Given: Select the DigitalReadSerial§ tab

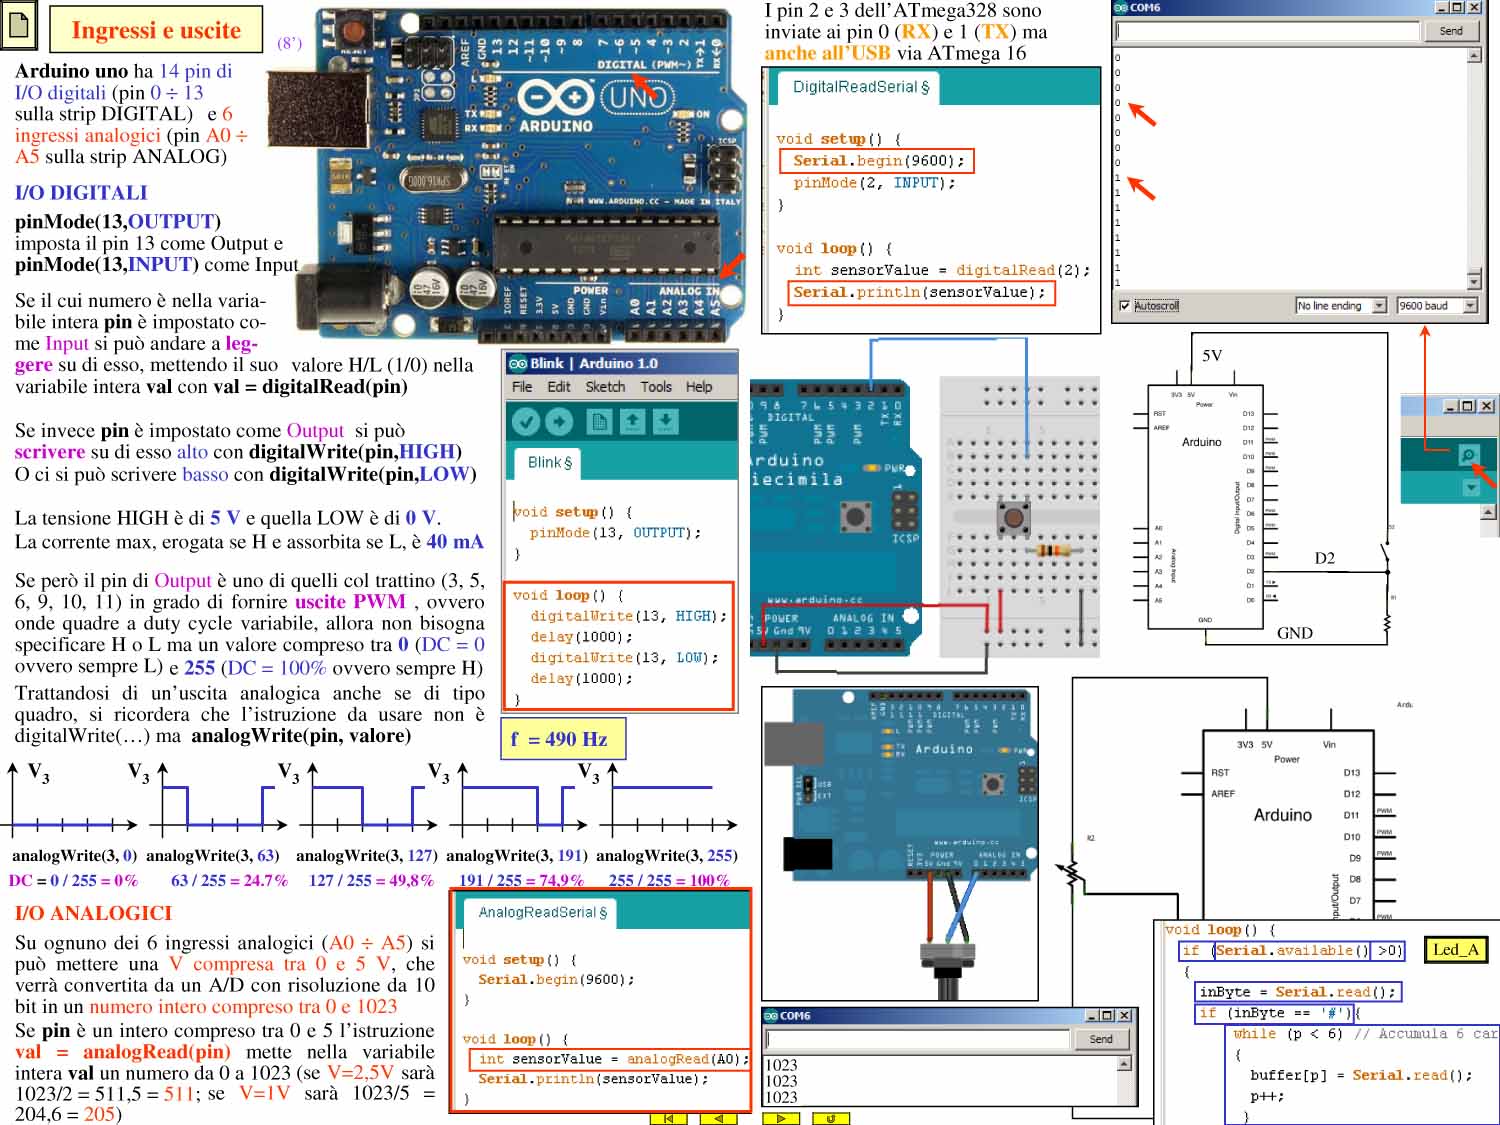Looking at the screenshot, I should (860, 87).
